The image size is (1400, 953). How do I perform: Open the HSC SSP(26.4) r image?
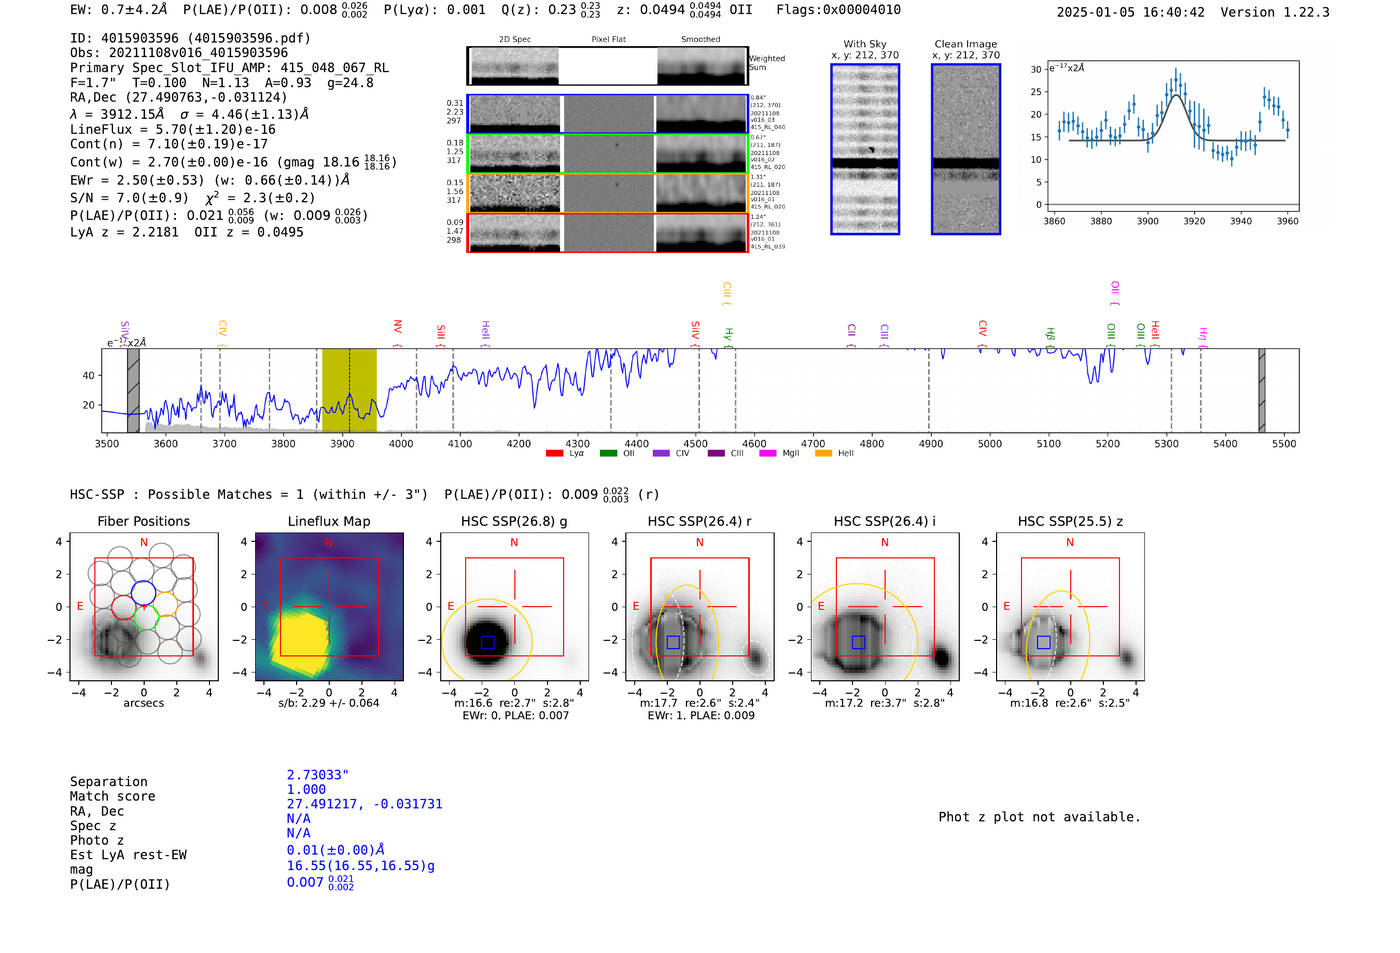click(700, 607)
